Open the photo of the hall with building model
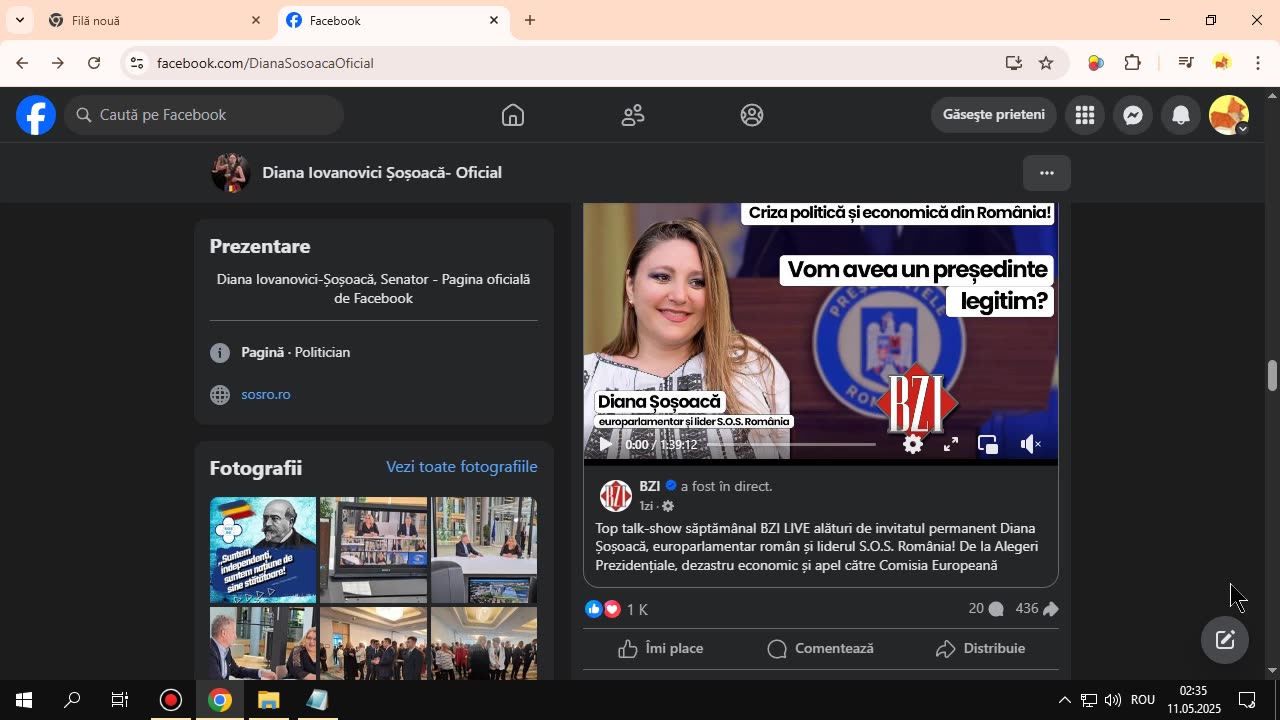This screenshot has height=720, width=1280. [484, 550]
